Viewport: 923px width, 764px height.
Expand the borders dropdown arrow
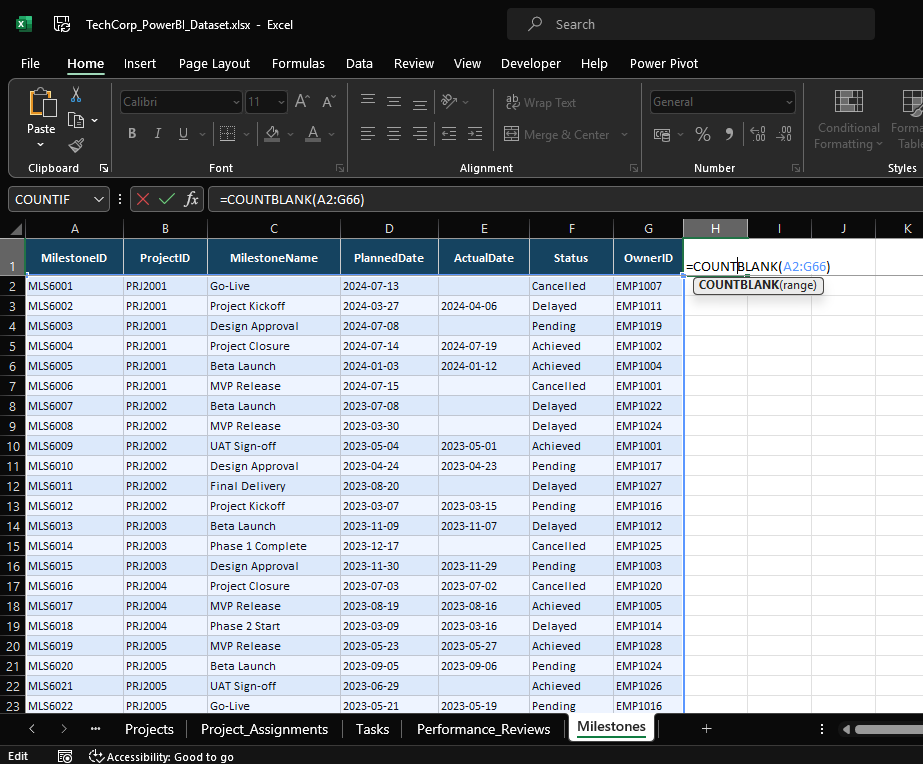point(246,135)
